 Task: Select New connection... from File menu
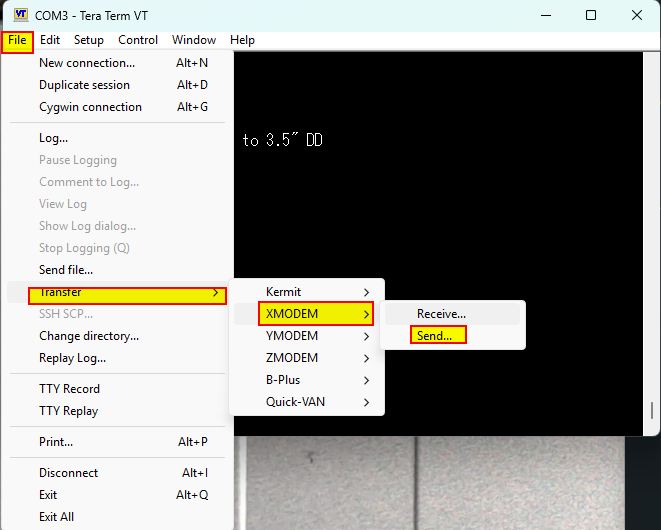[87, 63]
